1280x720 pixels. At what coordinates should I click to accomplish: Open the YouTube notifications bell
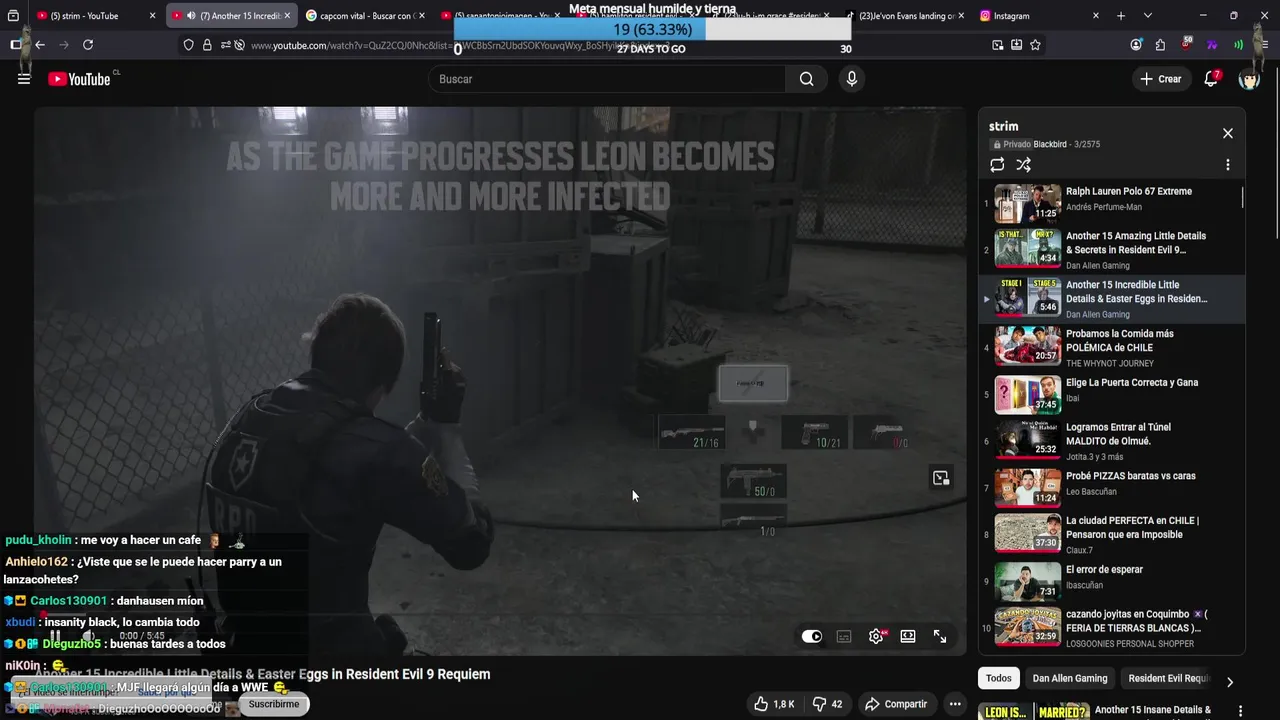[1211, 79]
